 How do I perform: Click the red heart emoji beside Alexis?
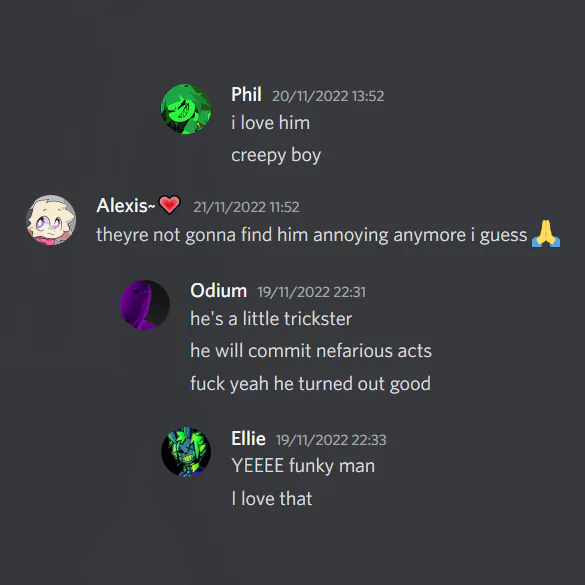click(169, 204)
